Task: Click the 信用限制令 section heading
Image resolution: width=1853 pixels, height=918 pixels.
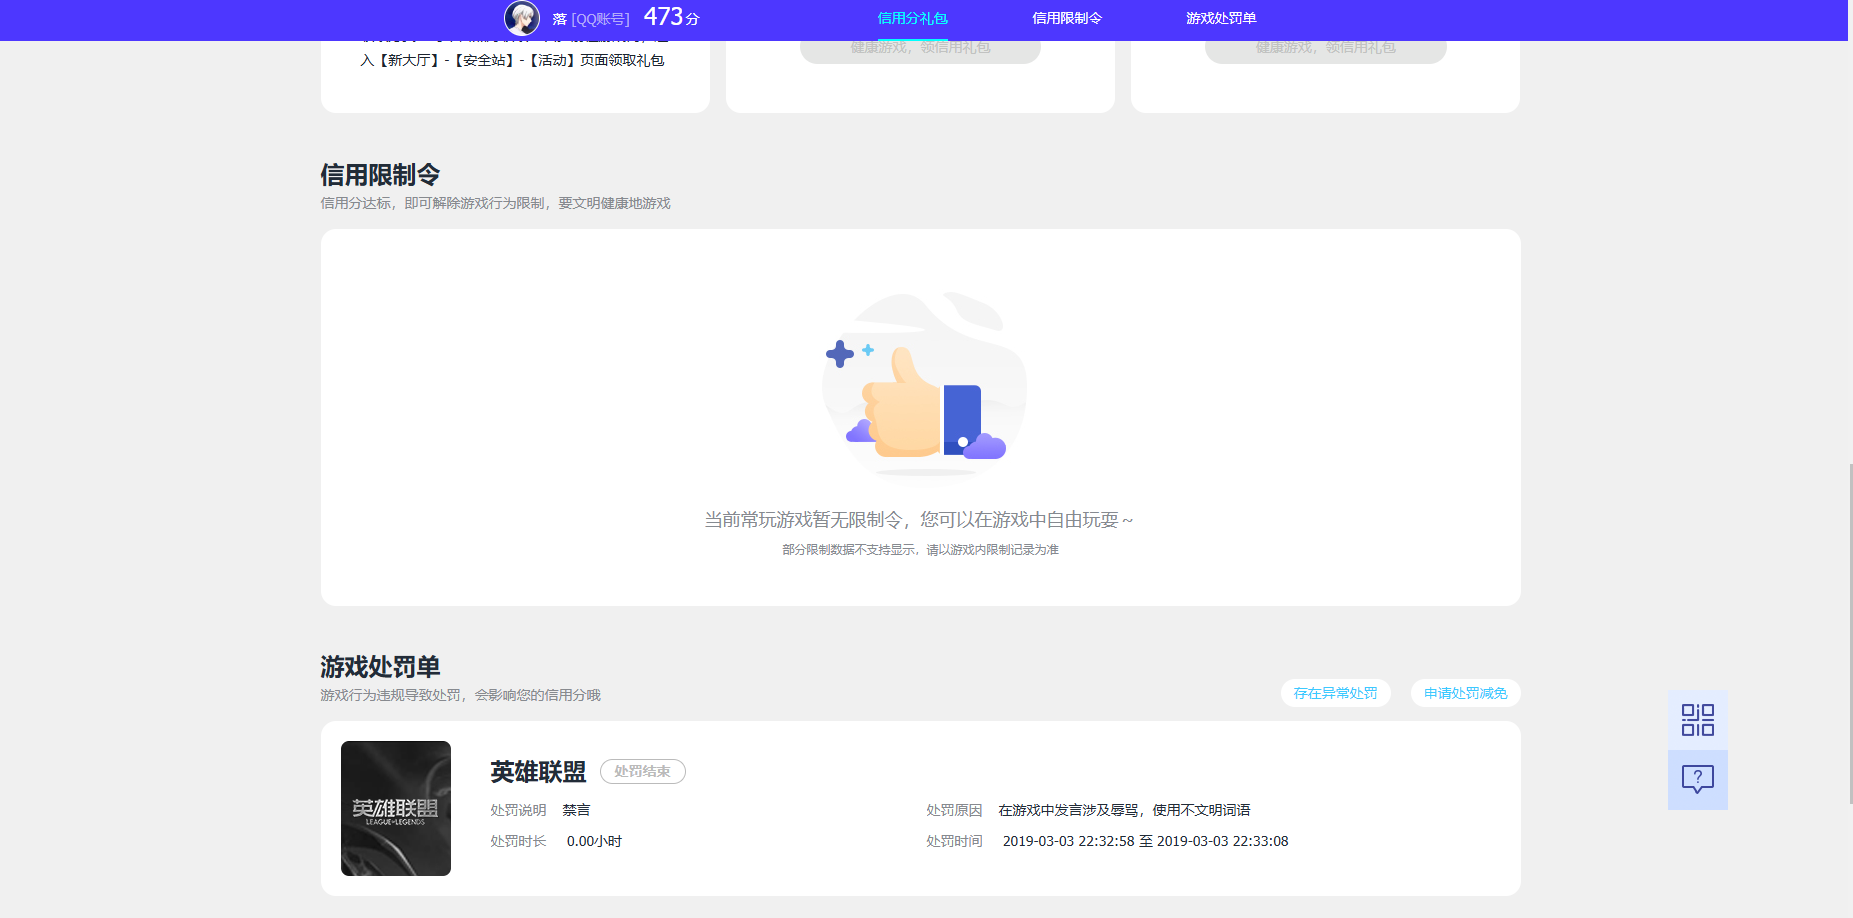Action: (x=380, y=174)
